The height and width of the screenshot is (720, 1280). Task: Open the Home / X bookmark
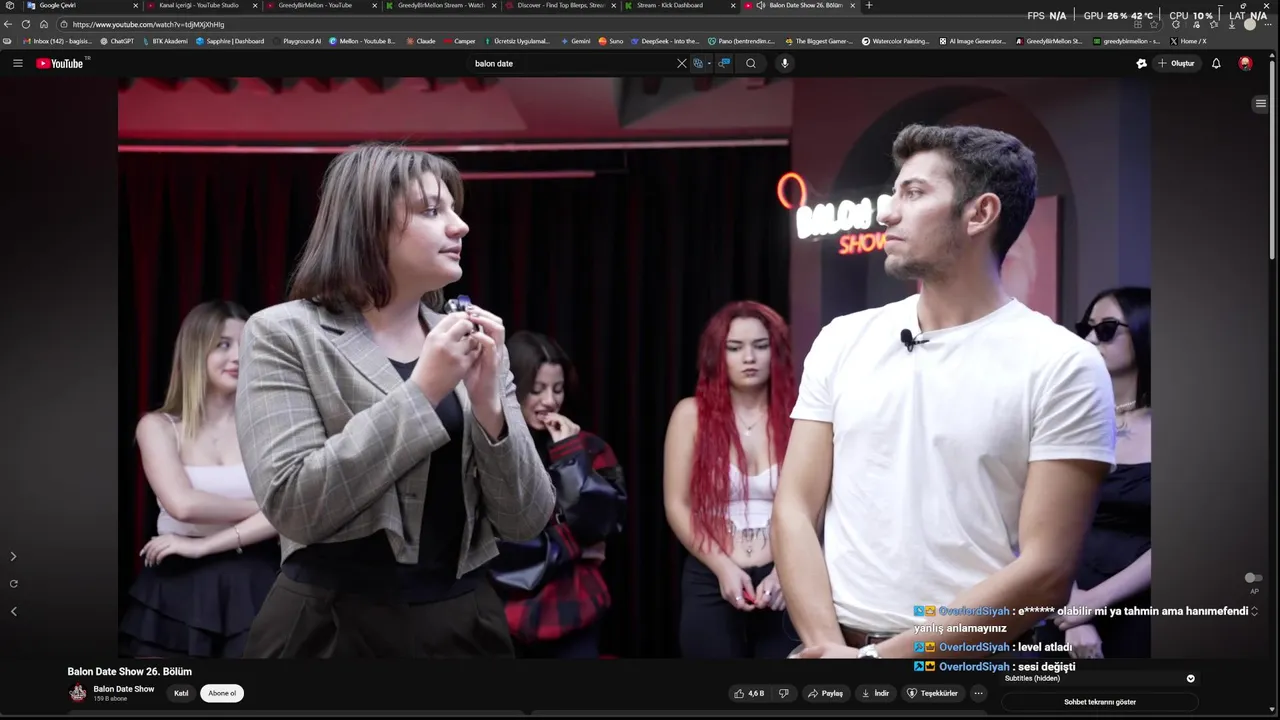point(1188,41)
